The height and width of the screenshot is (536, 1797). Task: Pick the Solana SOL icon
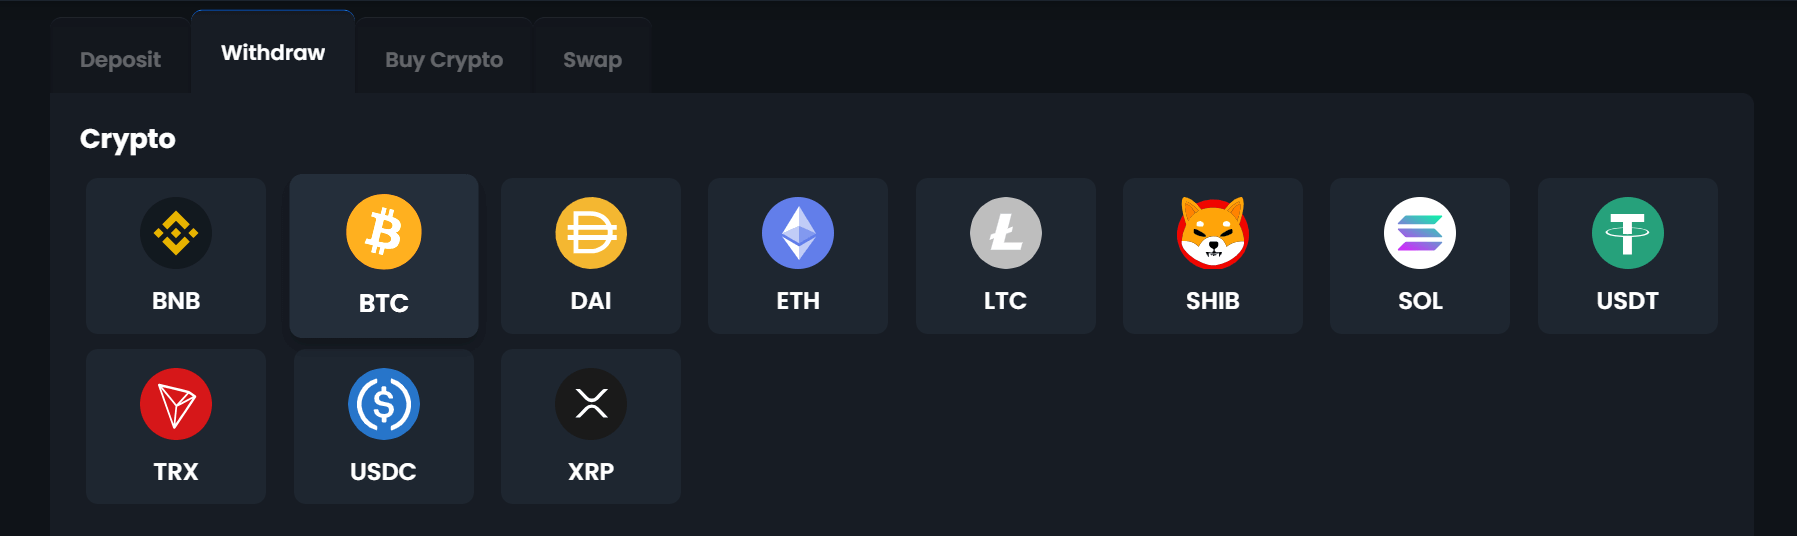pos(1420,233)
